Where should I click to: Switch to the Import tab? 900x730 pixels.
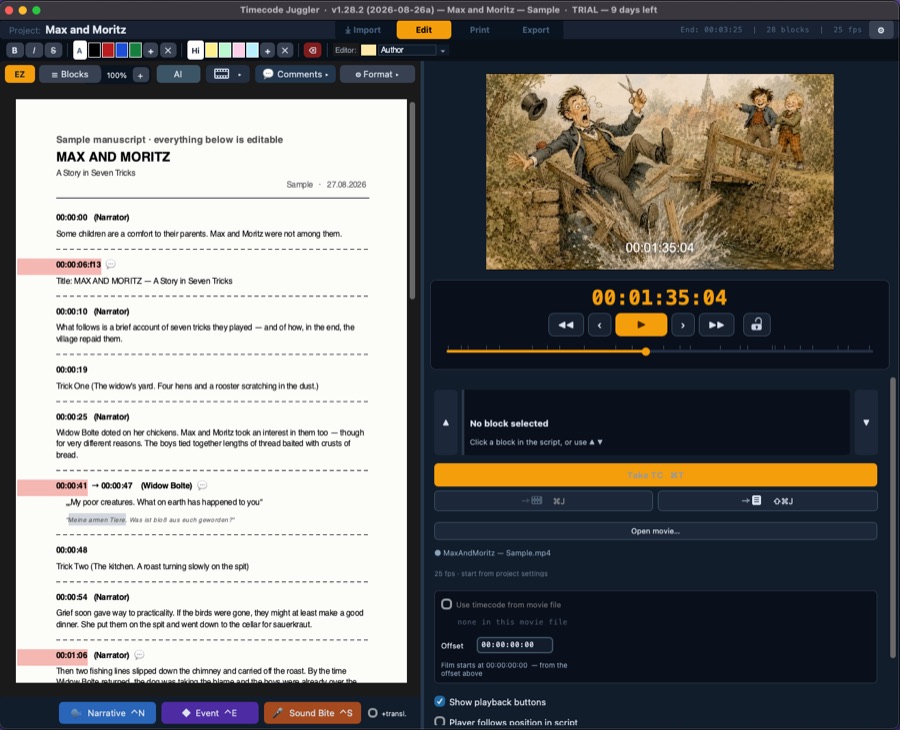(x=363, y=30)
